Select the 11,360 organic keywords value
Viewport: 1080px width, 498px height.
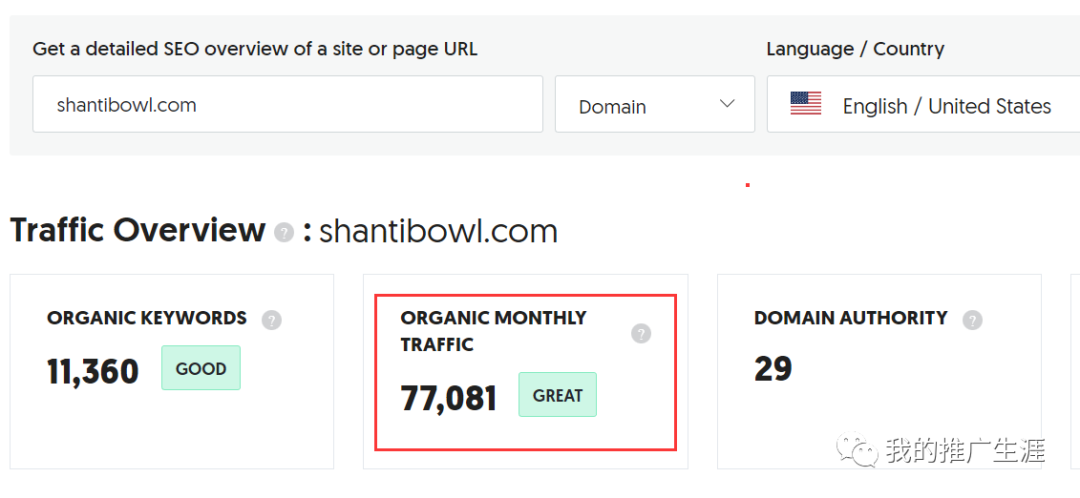tap(93, 371)
